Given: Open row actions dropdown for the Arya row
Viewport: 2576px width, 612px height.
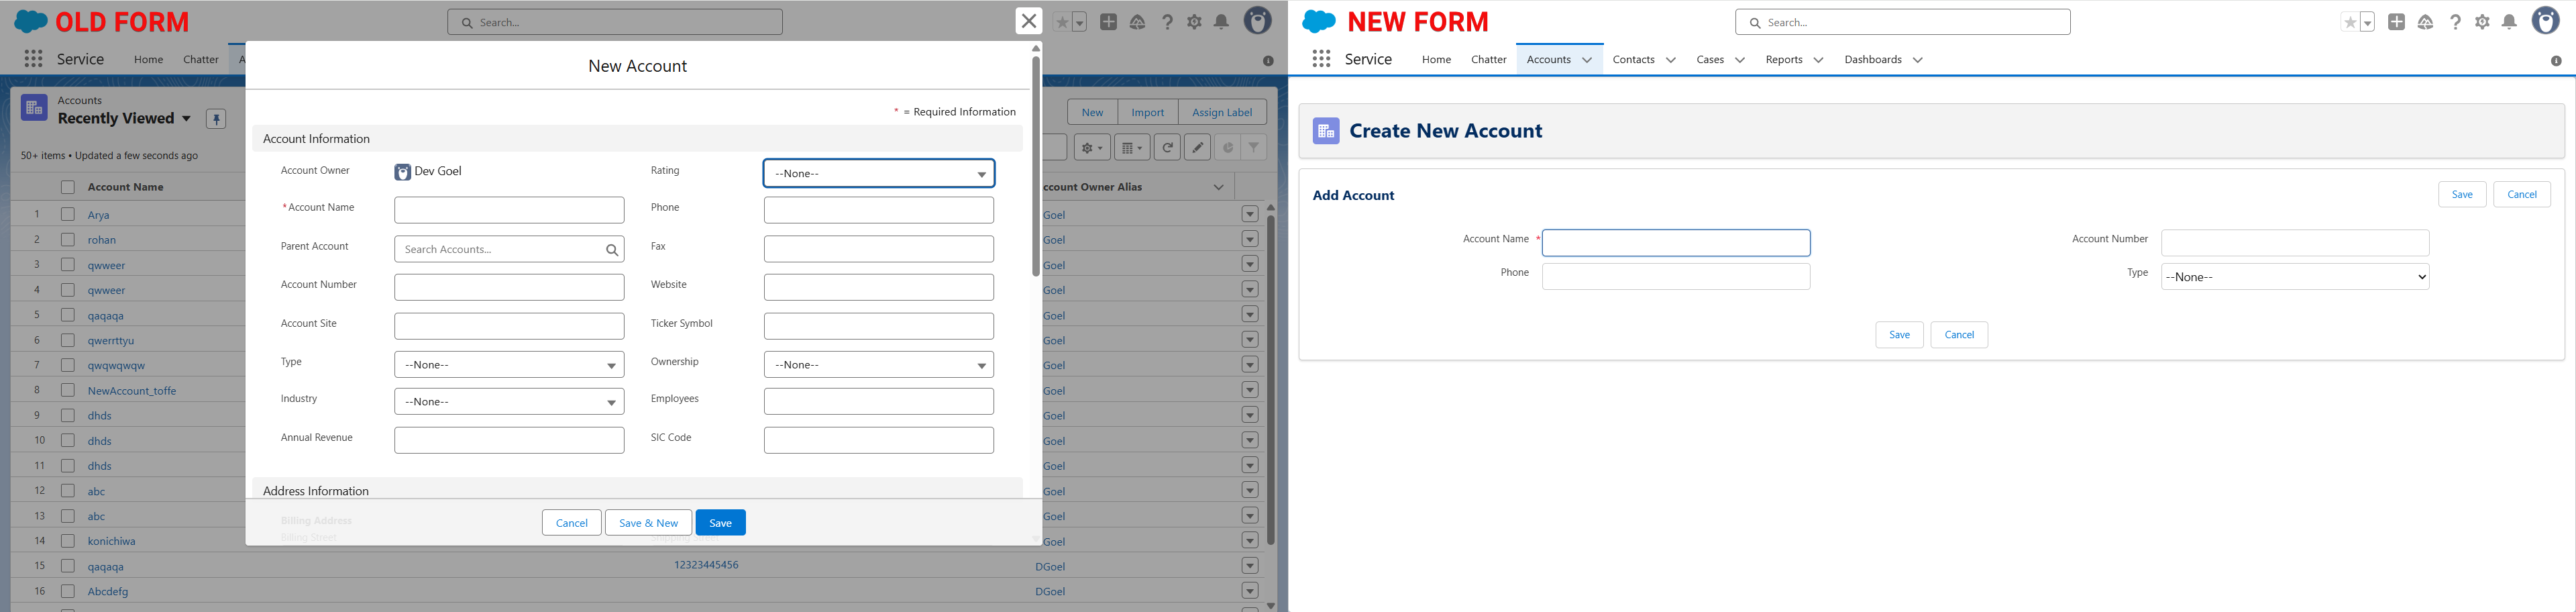Looking at the screenshot, I should coord(1250,214).
